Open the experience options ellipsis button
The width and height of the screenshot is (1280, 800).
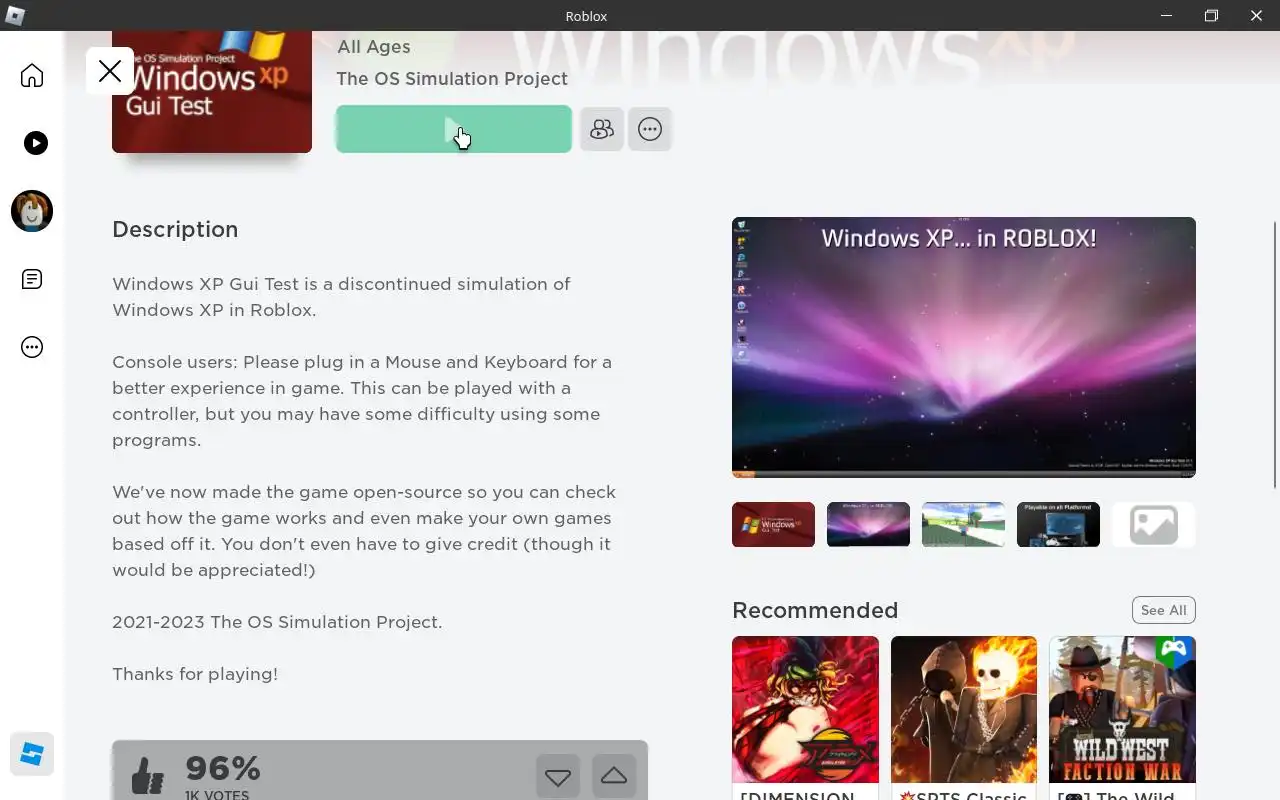point(650,129)
